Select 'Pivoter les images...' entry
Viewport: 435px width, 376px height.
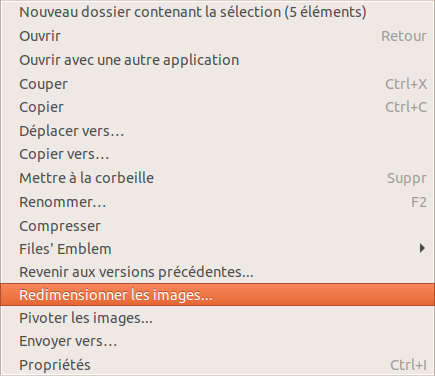coord(217,318)
